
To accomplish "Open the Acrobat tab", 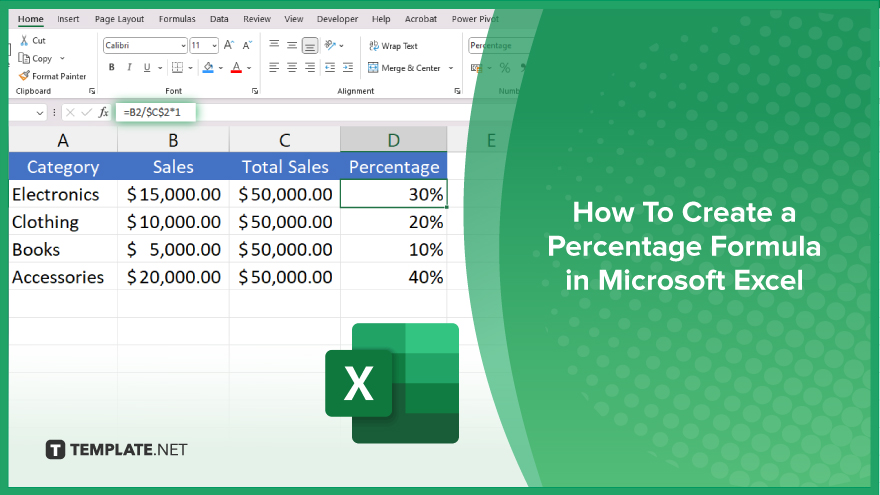I will point(420,19).
